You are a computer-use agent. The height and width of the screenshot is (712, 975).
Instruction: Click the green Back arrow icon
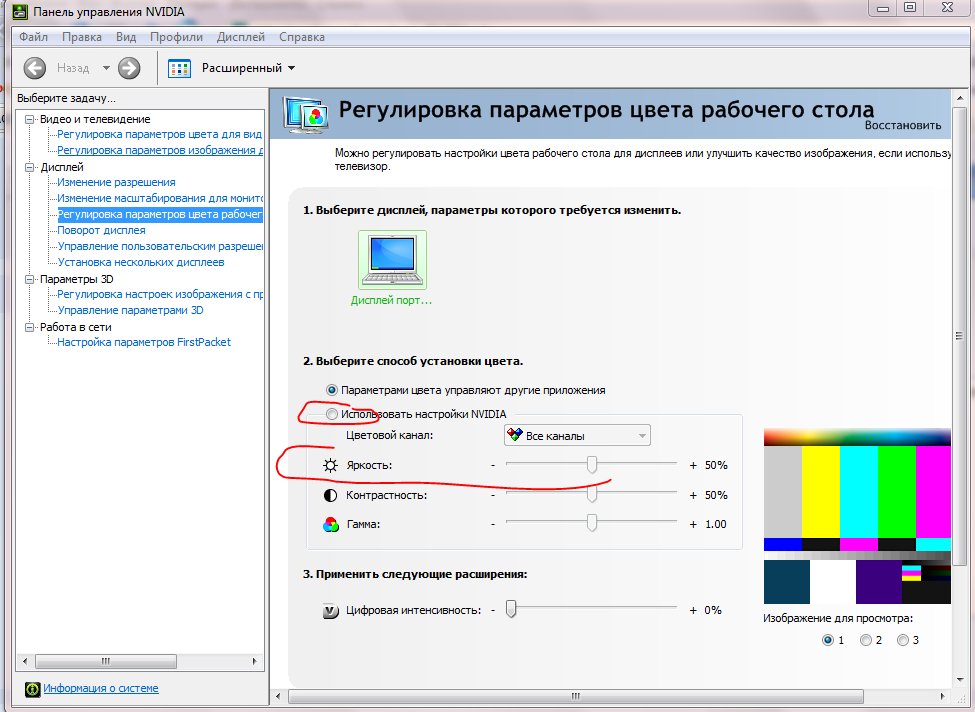pos(35,68)
